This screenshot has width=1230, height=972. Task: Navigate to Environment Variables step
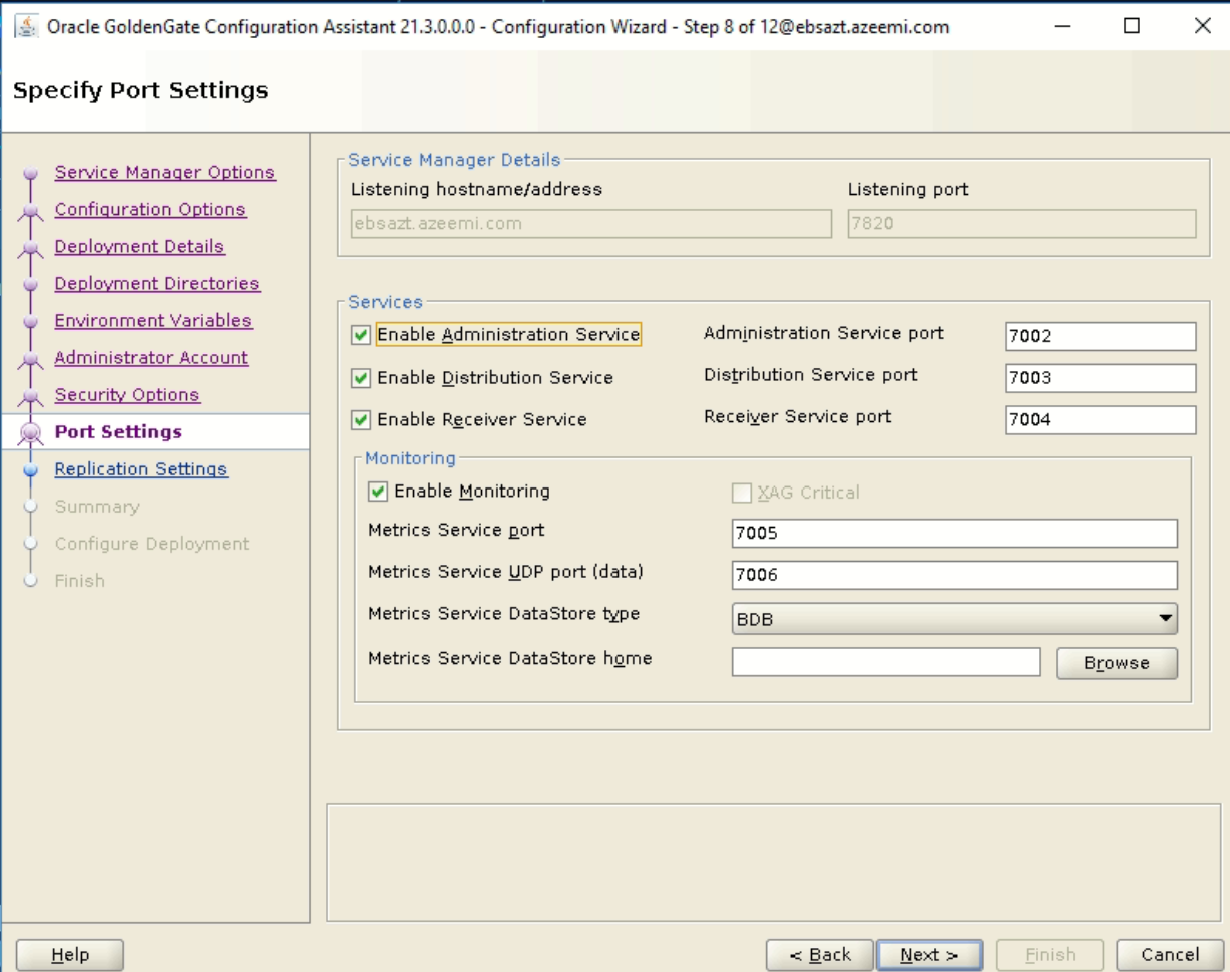[153, 321]
